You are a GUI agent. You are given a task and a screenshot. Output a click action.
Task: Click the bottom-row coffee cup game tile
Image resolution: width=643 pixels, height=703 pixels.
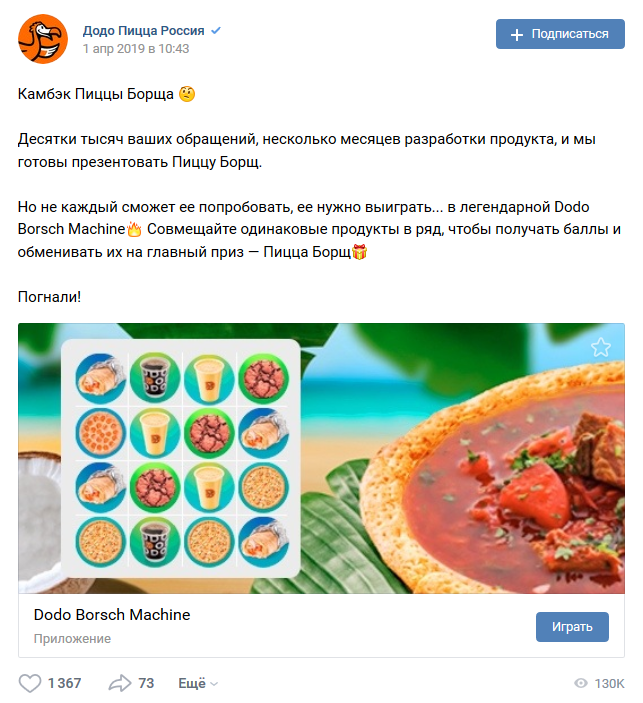tap(155, 542)
